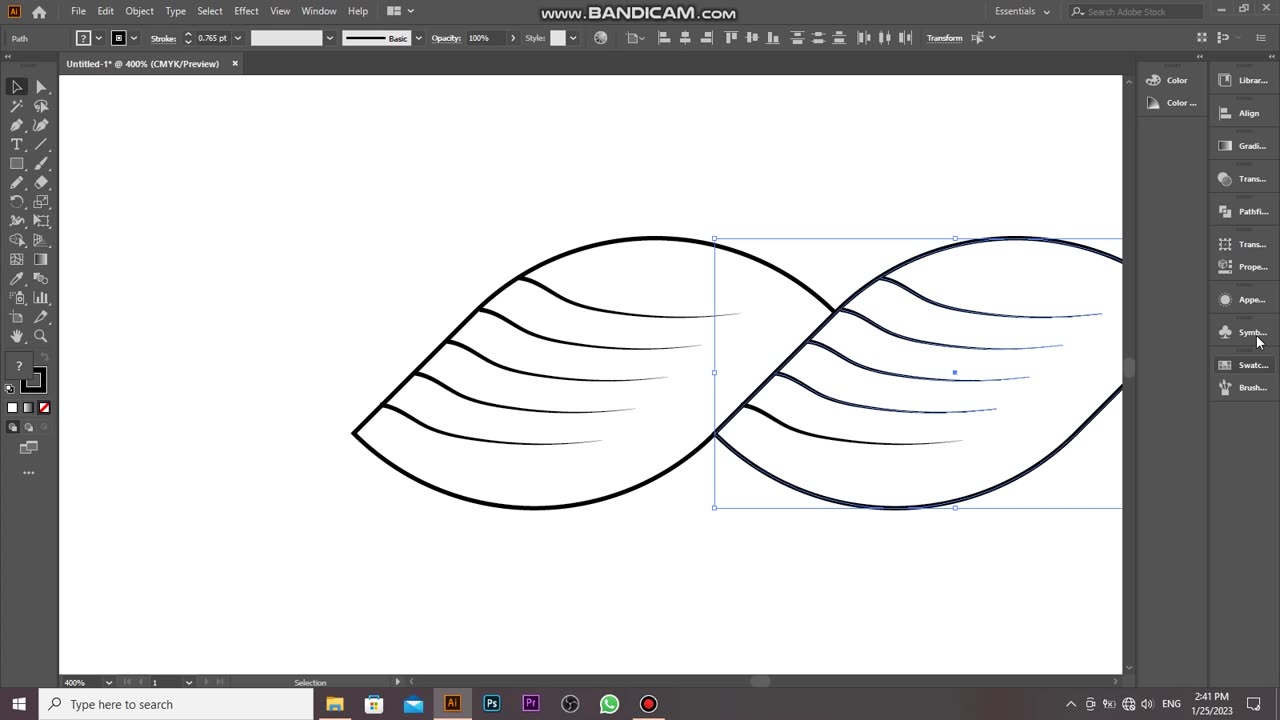Enable Draw Normal mode
1280x720 pixels.
coord(12,427)
